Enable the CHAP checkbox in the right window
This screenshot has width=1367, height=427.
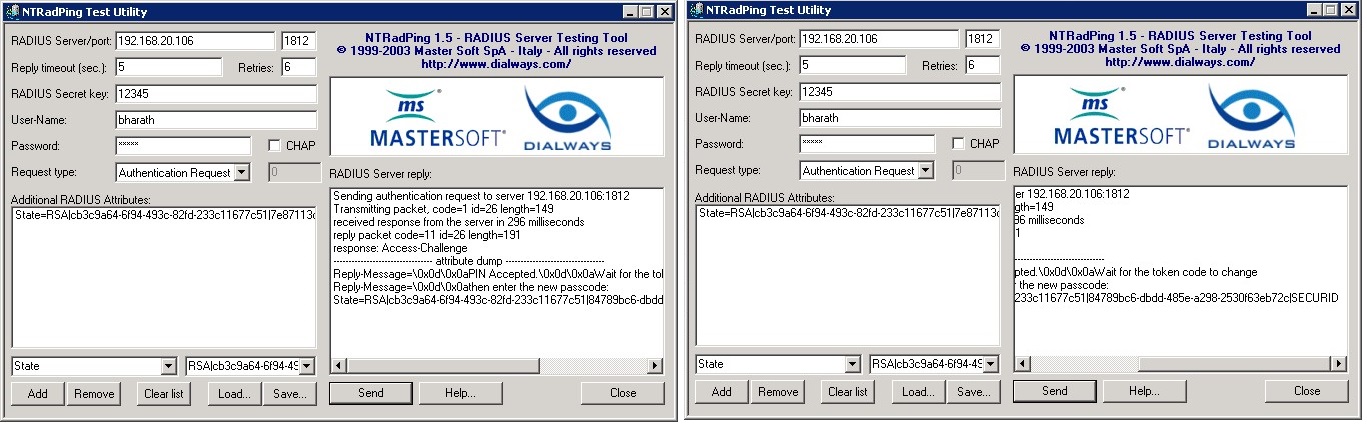click(959, 144)
